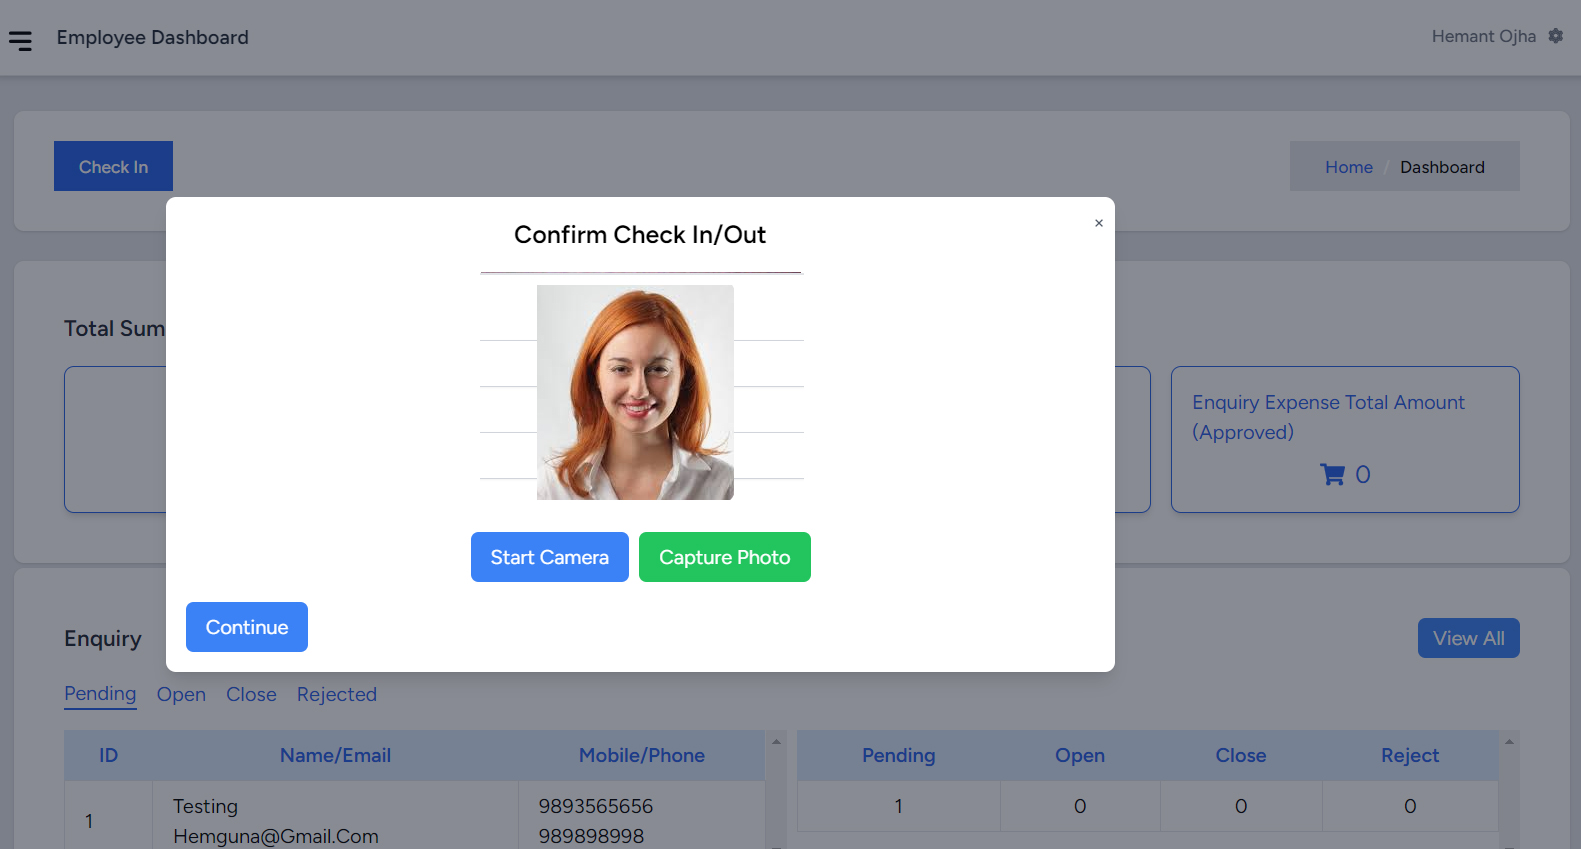Click the Capture Photo button
This screenshot has width=1581, height=849.
tap(724, 557)
